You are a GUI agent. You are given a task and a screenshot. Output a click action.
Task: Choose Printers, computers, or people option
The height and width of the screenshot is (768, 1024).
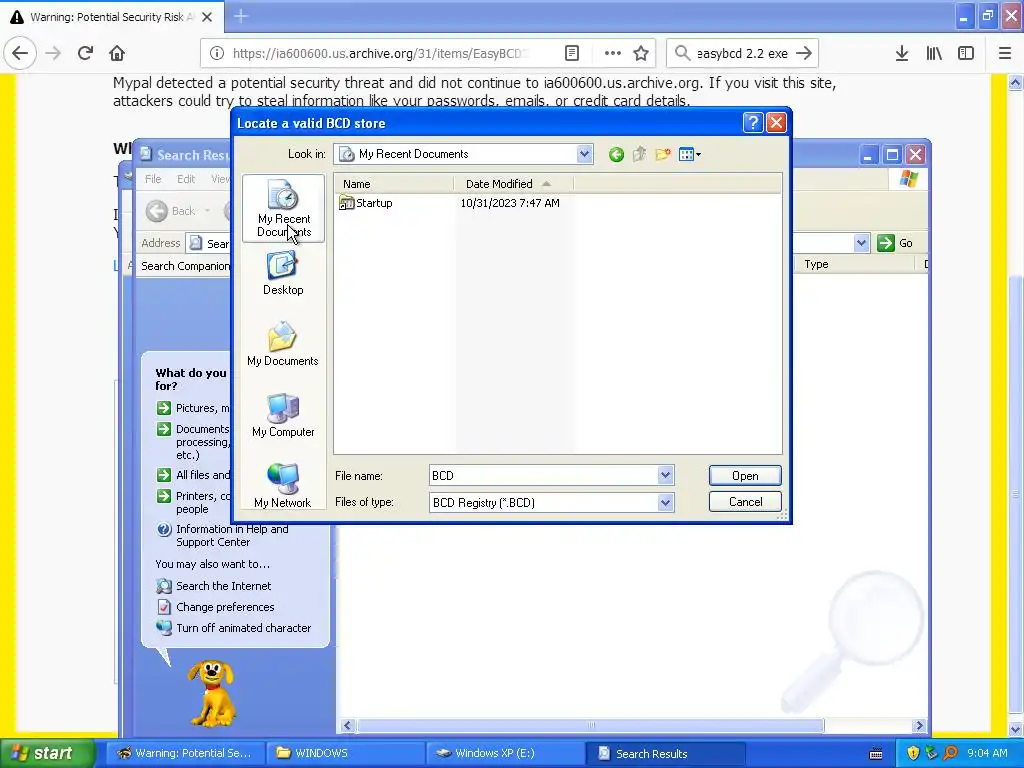[x=193, y=502]
